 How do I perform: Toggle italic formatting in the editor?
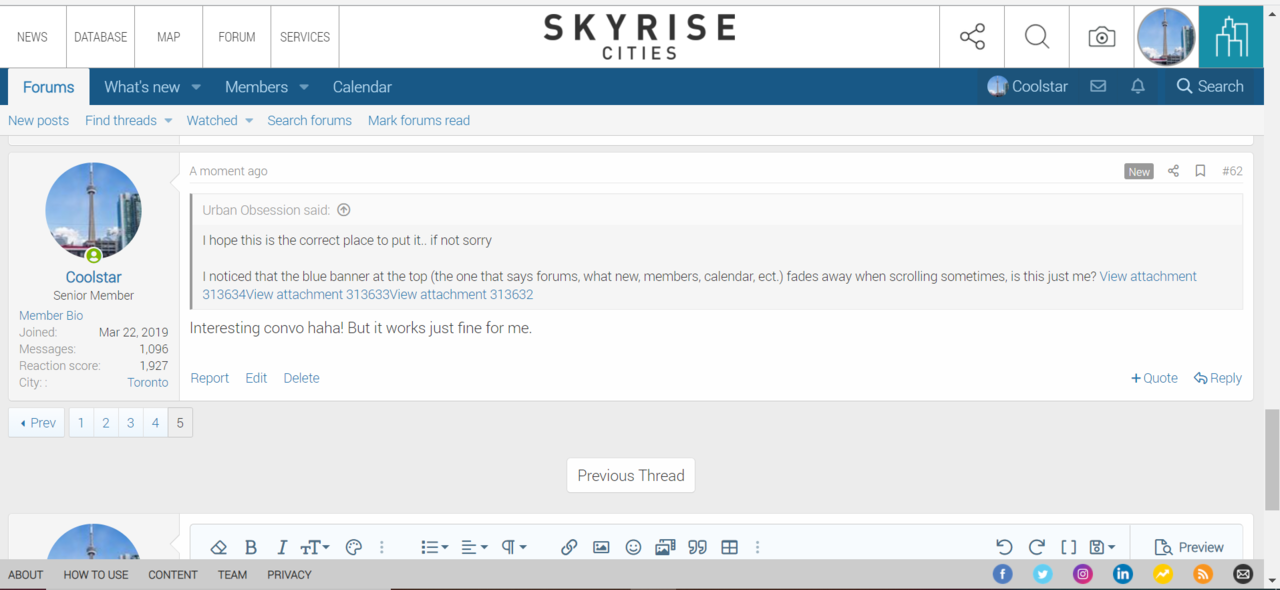pyautogui.click(x=282, y=547)
